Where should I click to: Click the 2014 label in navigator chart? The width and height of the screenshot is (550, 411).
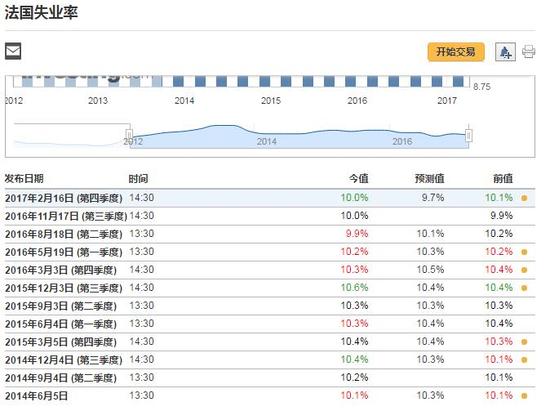coord(267,141)
